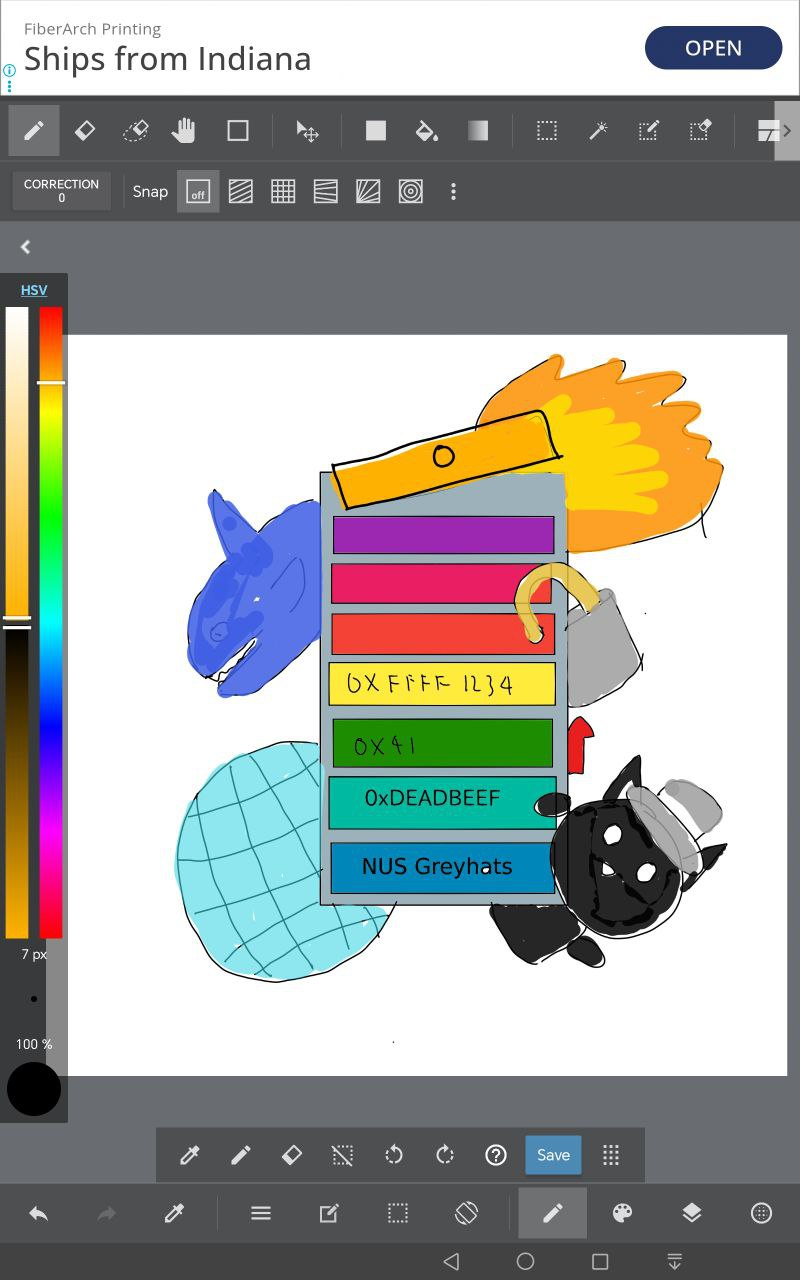Tap Android hide keyboard arrow icon
Image resolution: width=800 pixels, height=1280 pixels.
click(x=675, y=1262)
